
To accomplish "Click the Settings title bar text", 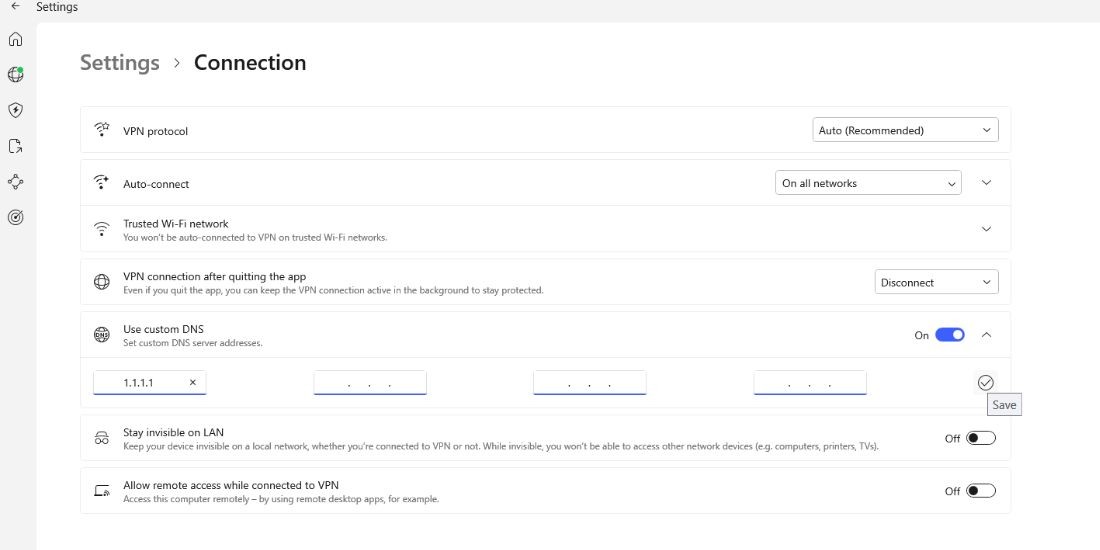I will 58,7.
